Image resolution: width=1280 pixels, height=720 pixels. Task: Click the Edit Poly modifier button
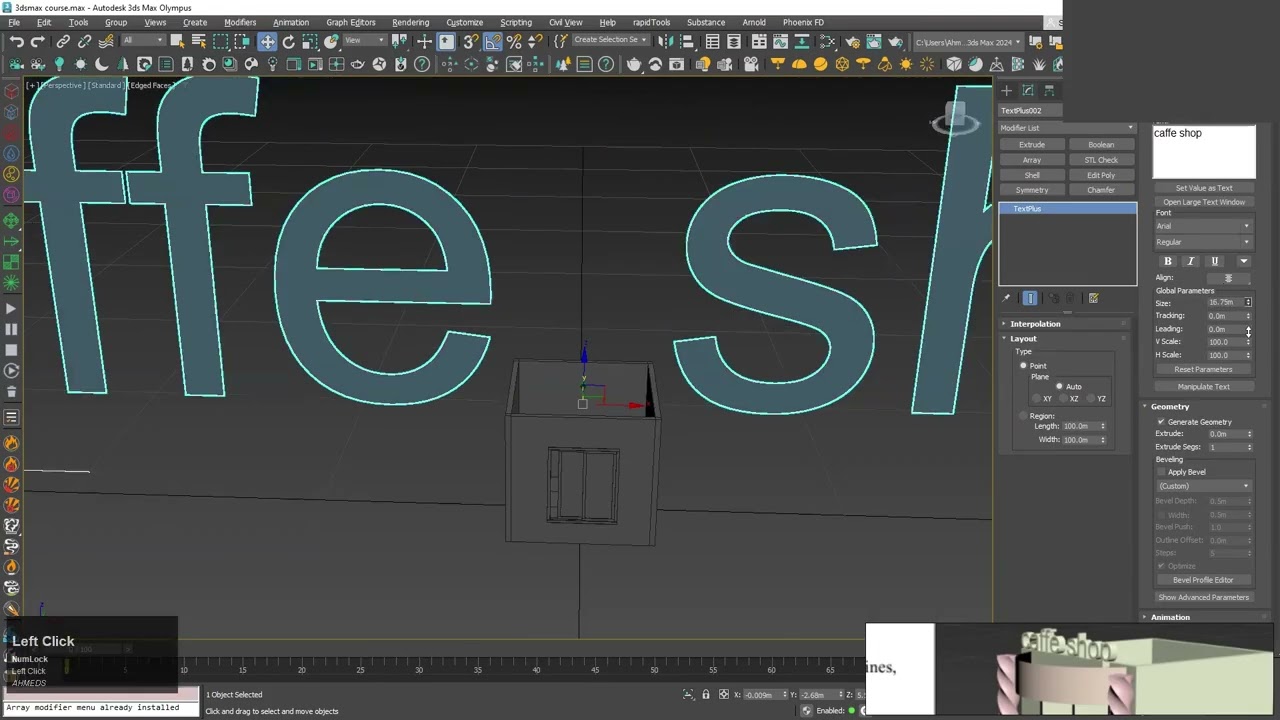tap(1101, 175)
